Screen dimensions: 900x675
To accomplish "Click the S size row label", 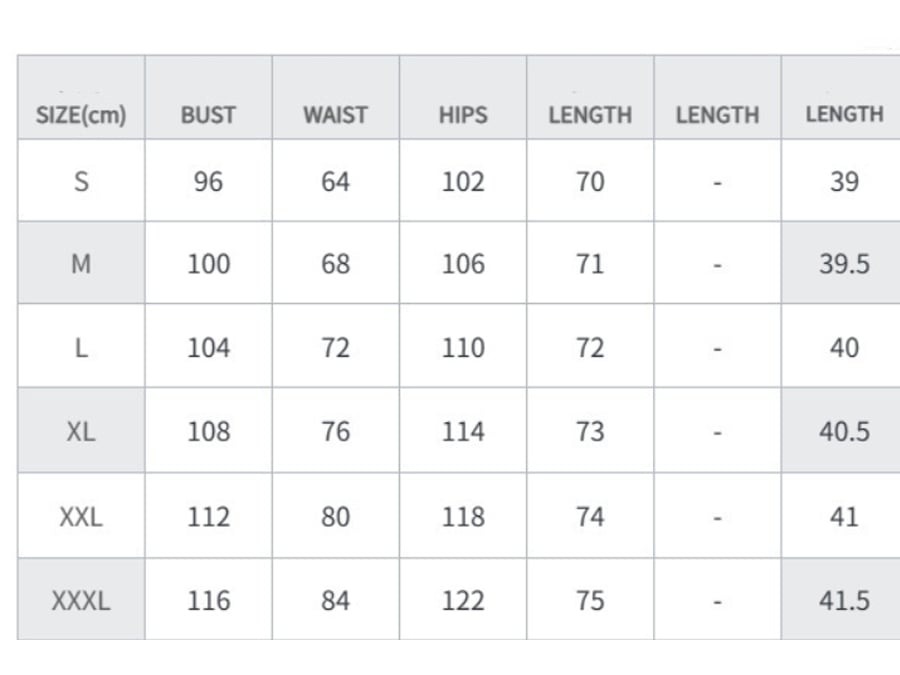I will coord(81,182).
